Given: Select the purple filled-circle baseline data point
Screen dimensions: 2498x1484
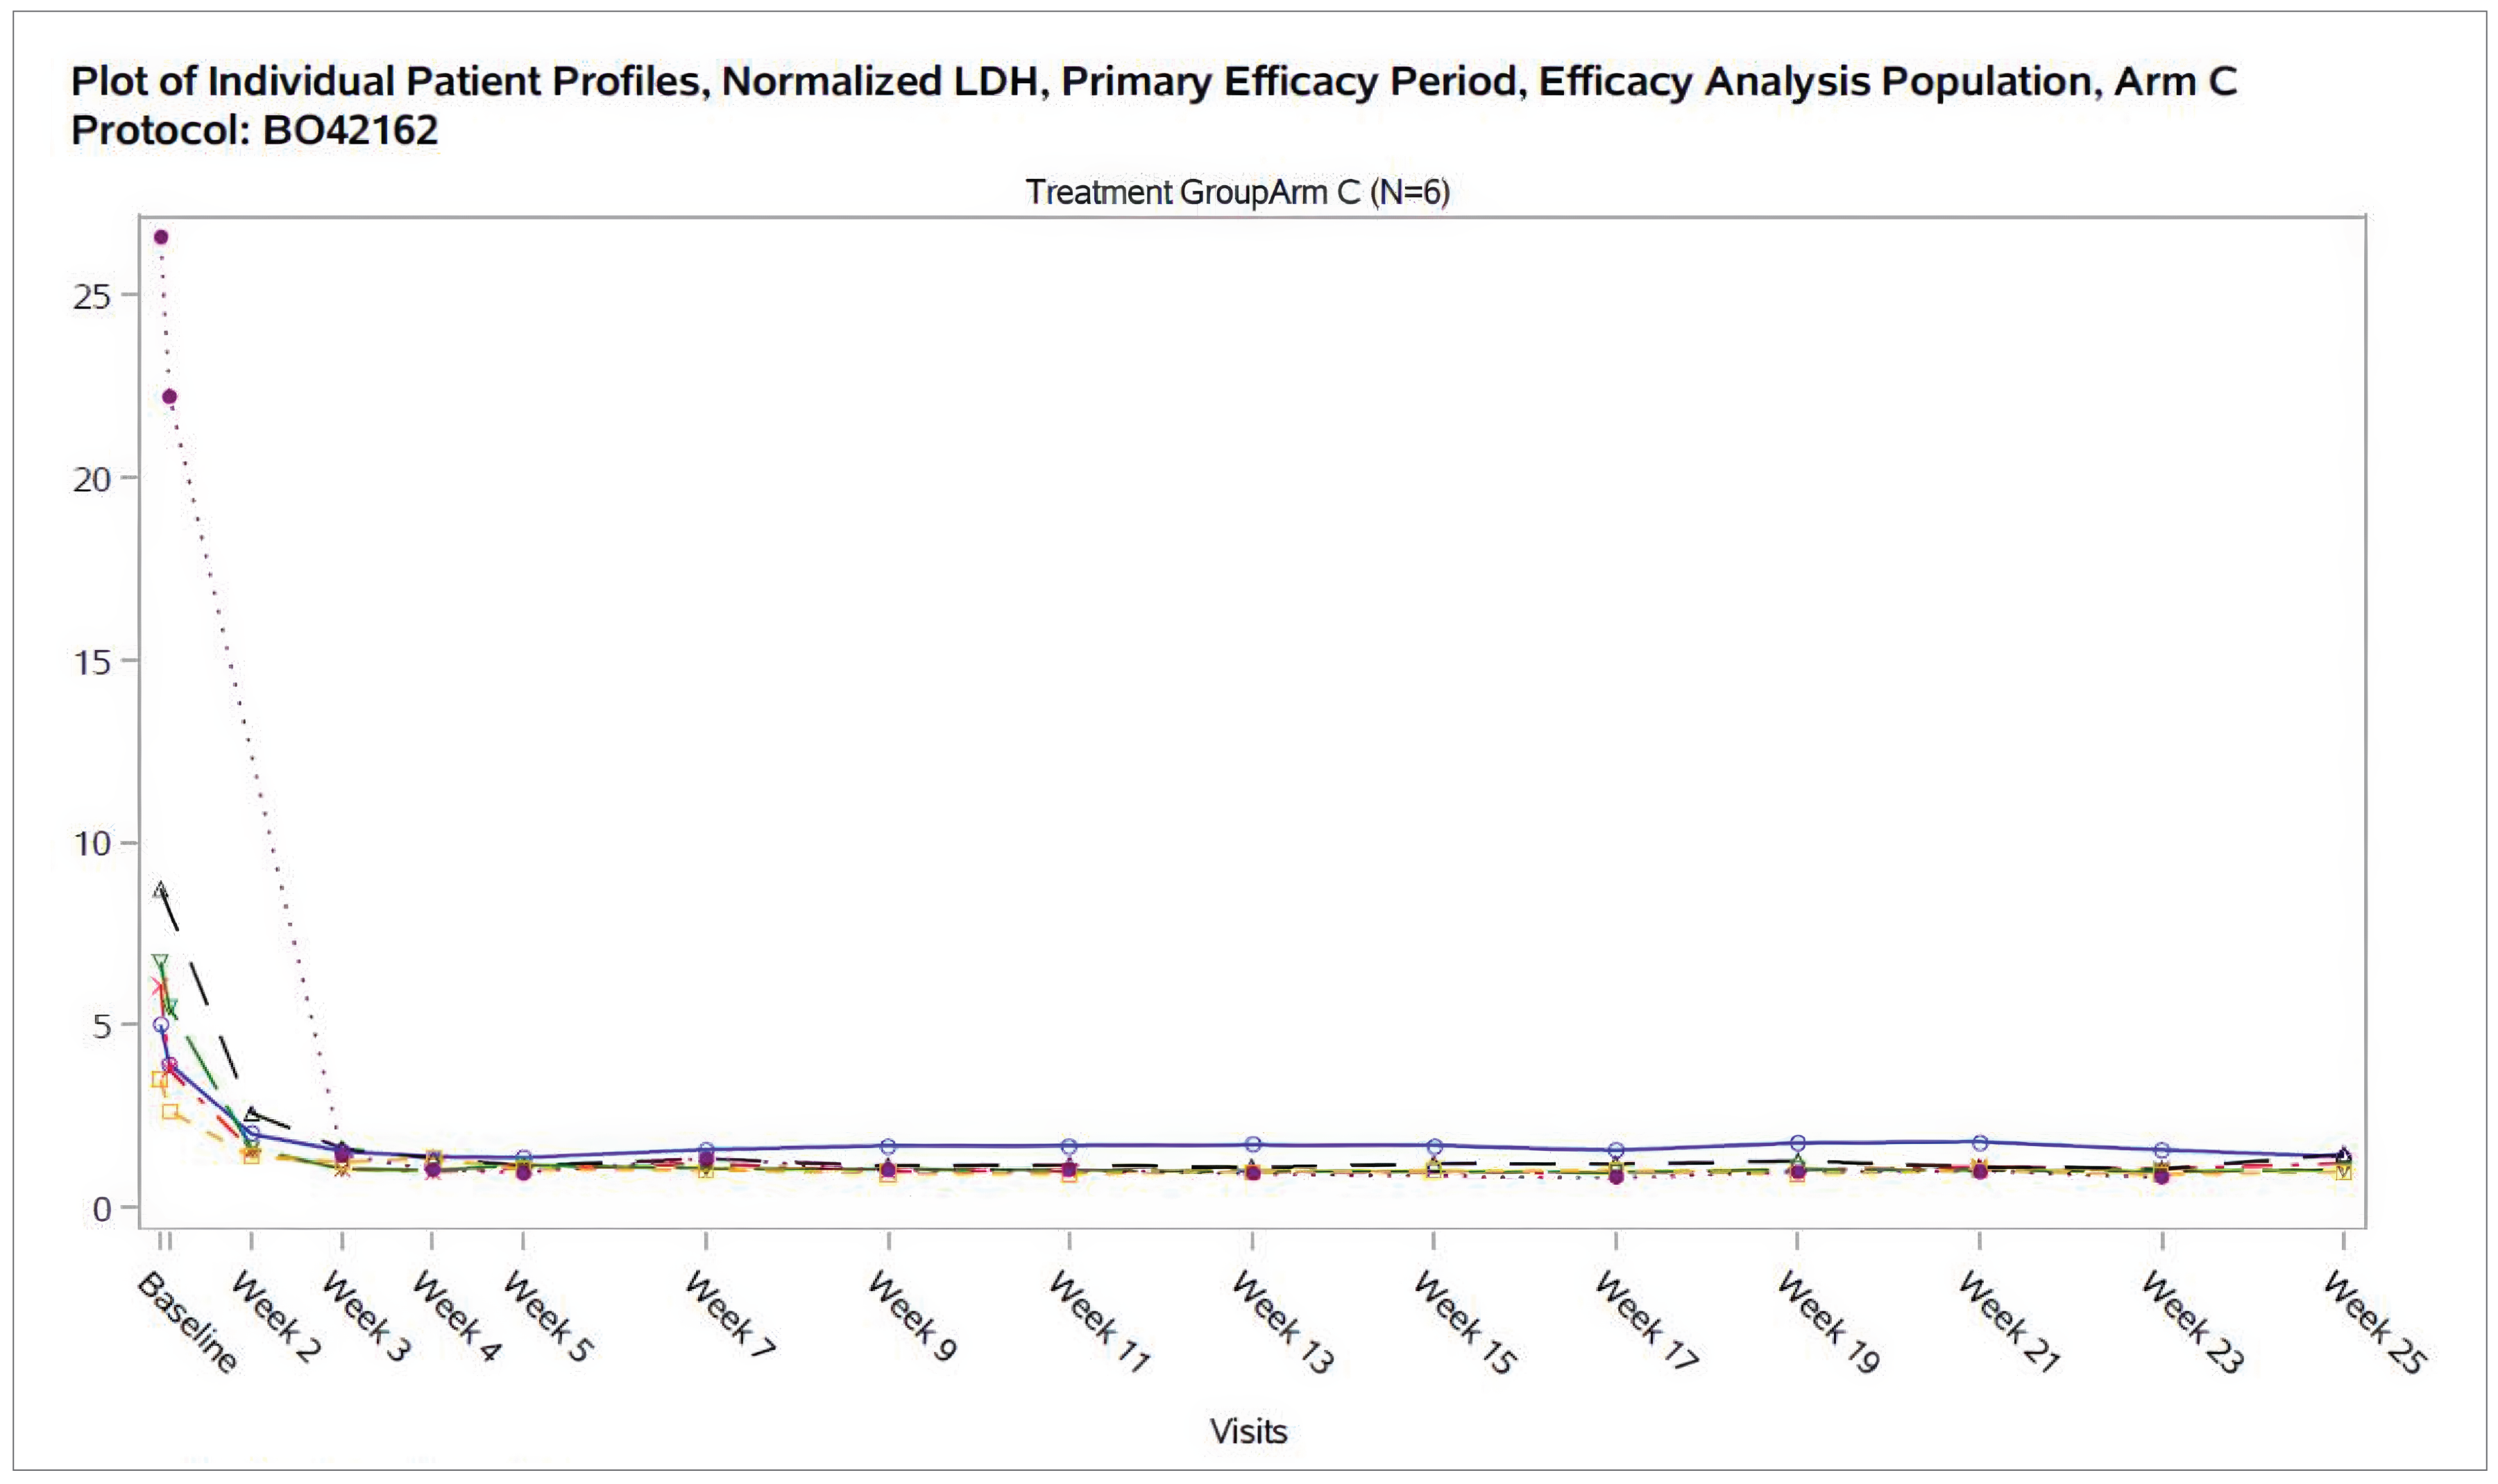Looking at the screenshot, I should tap(160, 236).
